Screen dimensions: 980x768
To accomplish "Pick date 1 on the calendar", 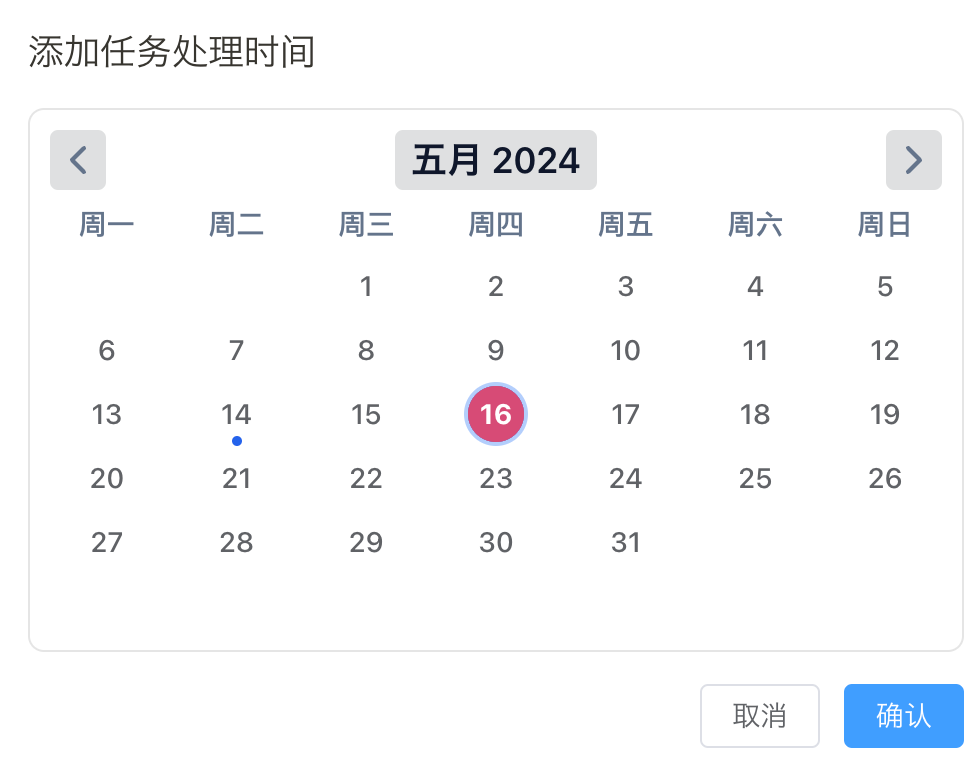I will pyautogui.click(x=366, y=287).
